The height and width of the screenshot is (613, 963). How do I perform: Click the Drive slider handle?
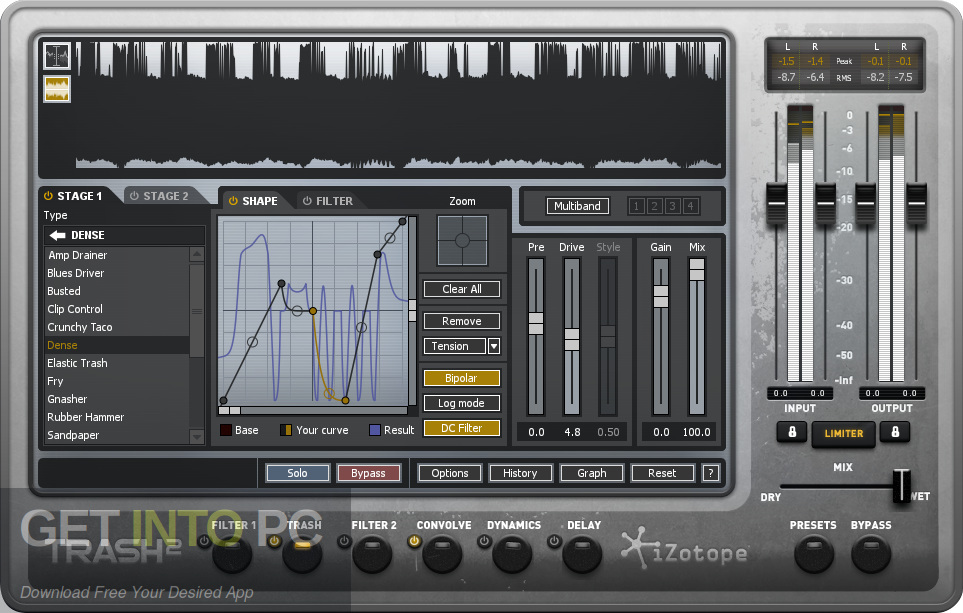point(572,339)
